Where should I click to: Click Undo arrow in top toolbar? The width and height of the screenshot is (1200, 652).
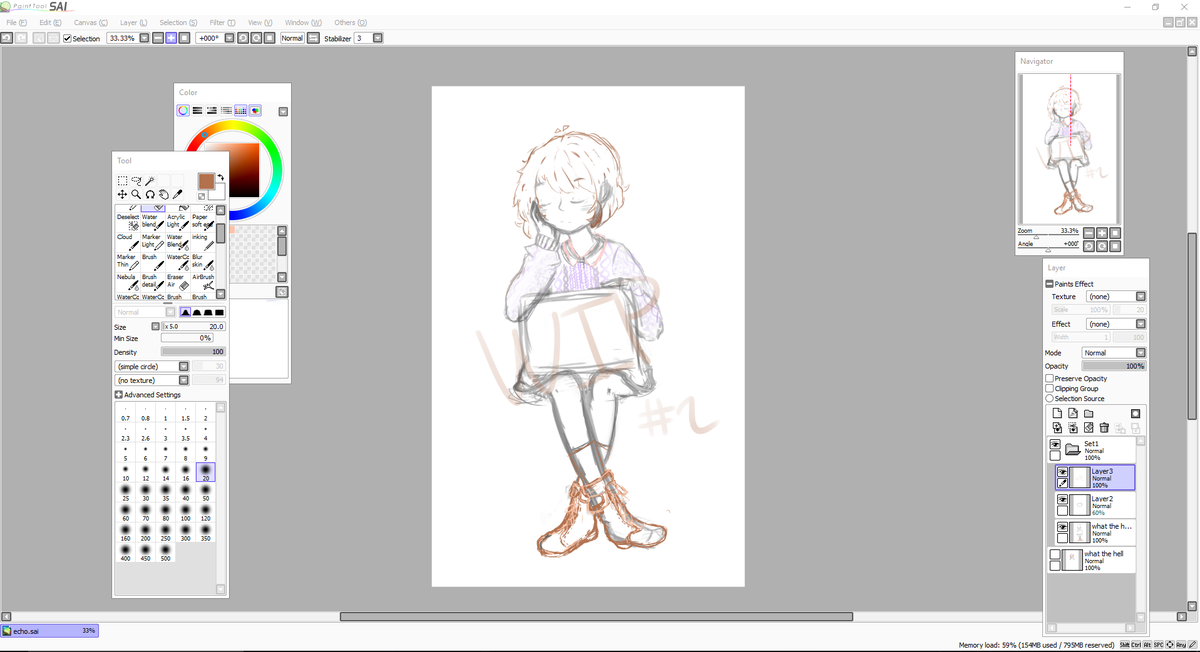pos(7,38)
